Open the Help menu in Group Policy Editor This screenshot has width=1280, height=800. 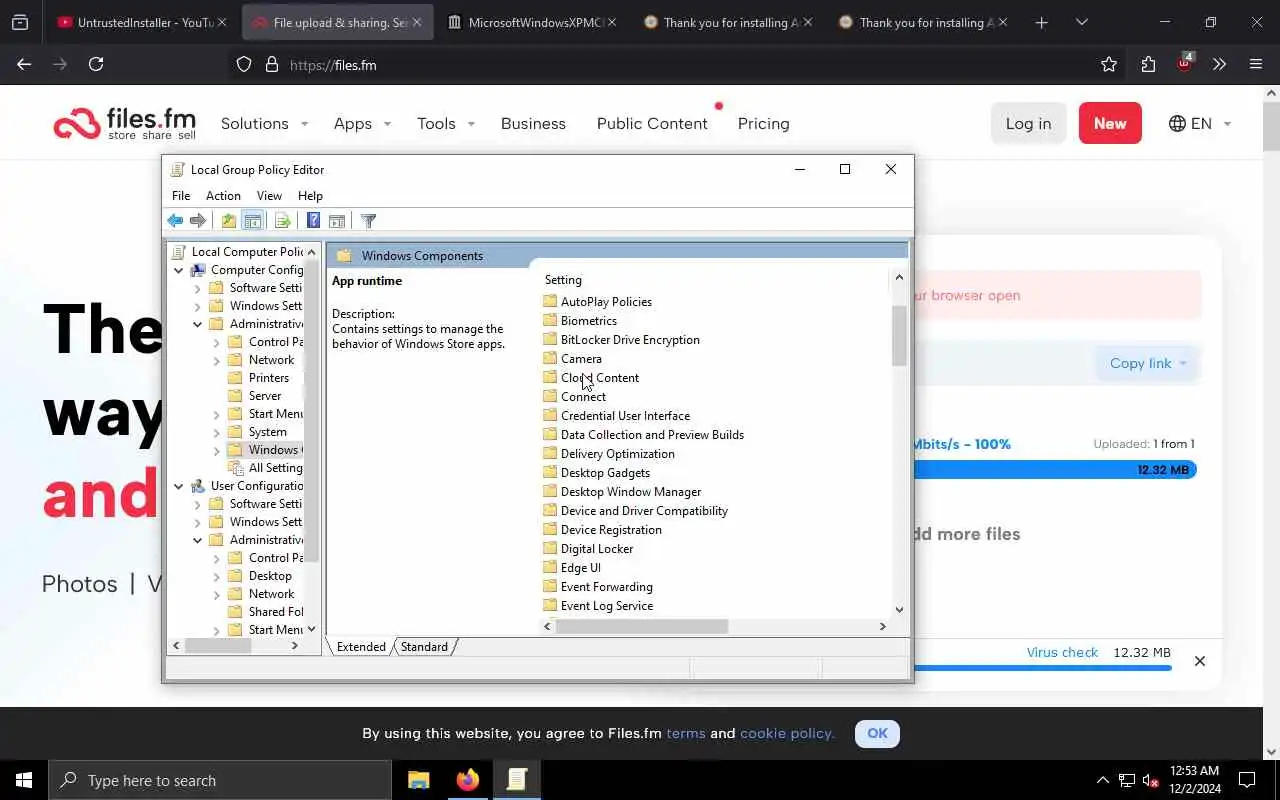[x=310, y=196]
